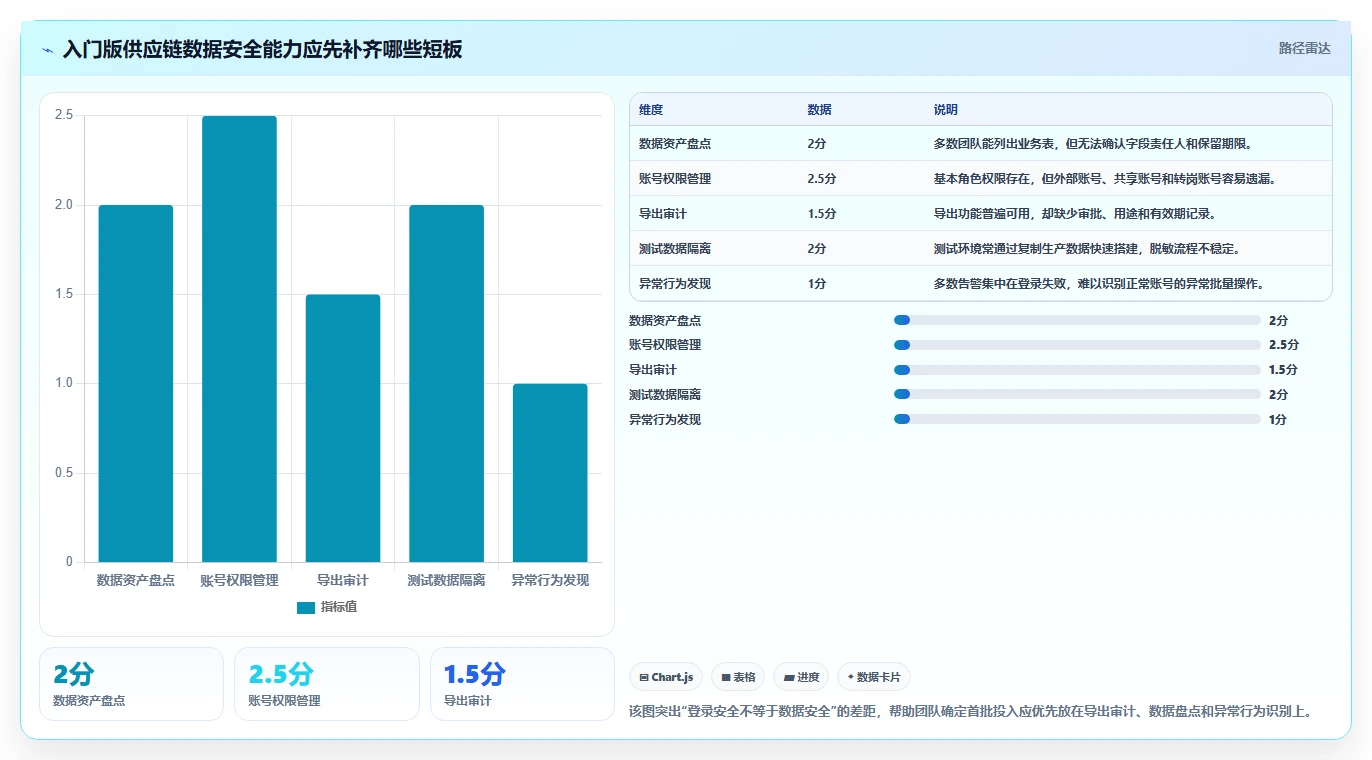
Task: Click the y-axis value 1.5
Action: pos(64,294)
